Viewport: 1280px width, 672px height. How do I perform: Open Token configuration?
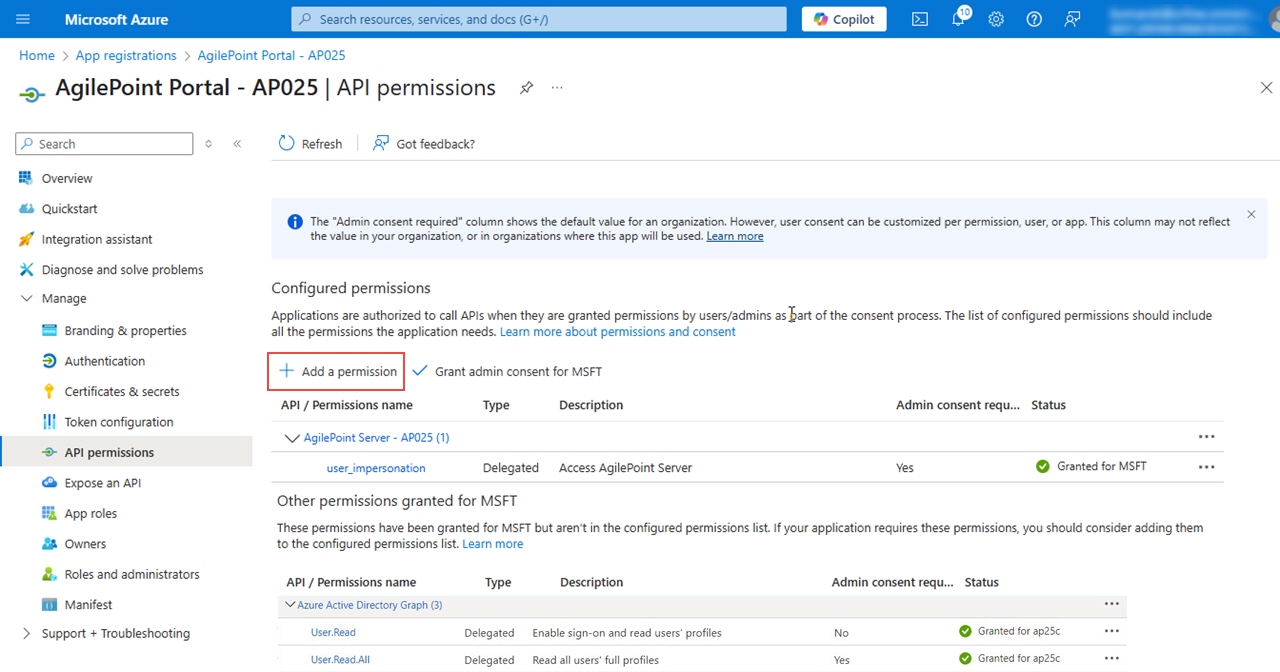[119, 422]
